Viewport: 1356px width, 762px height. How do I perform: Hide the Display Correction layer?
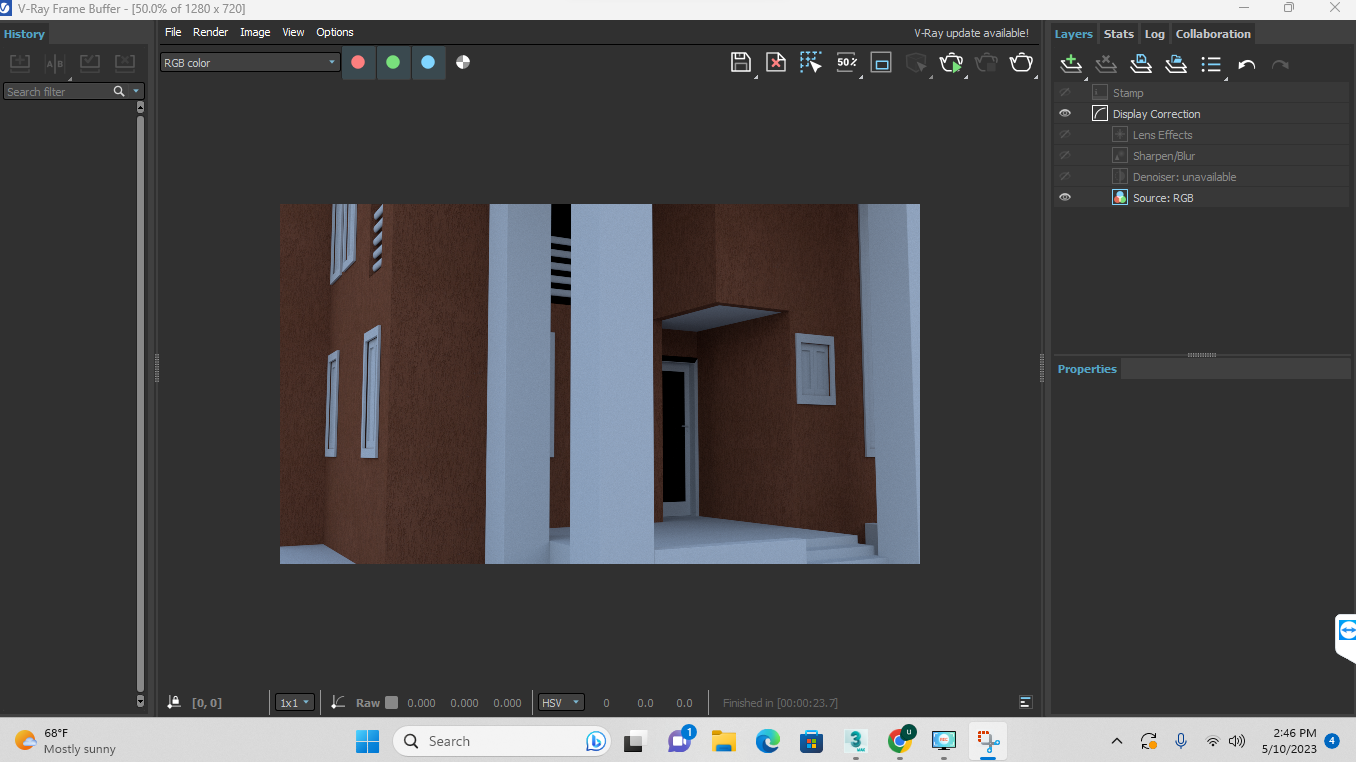coord(1065,113)
